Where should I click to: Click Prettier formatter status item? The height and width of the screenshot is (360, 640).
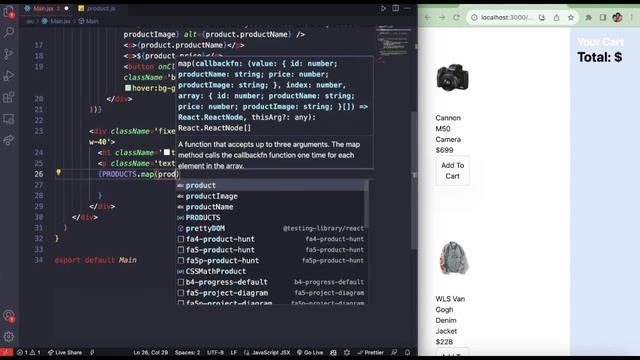click(371, 352)
